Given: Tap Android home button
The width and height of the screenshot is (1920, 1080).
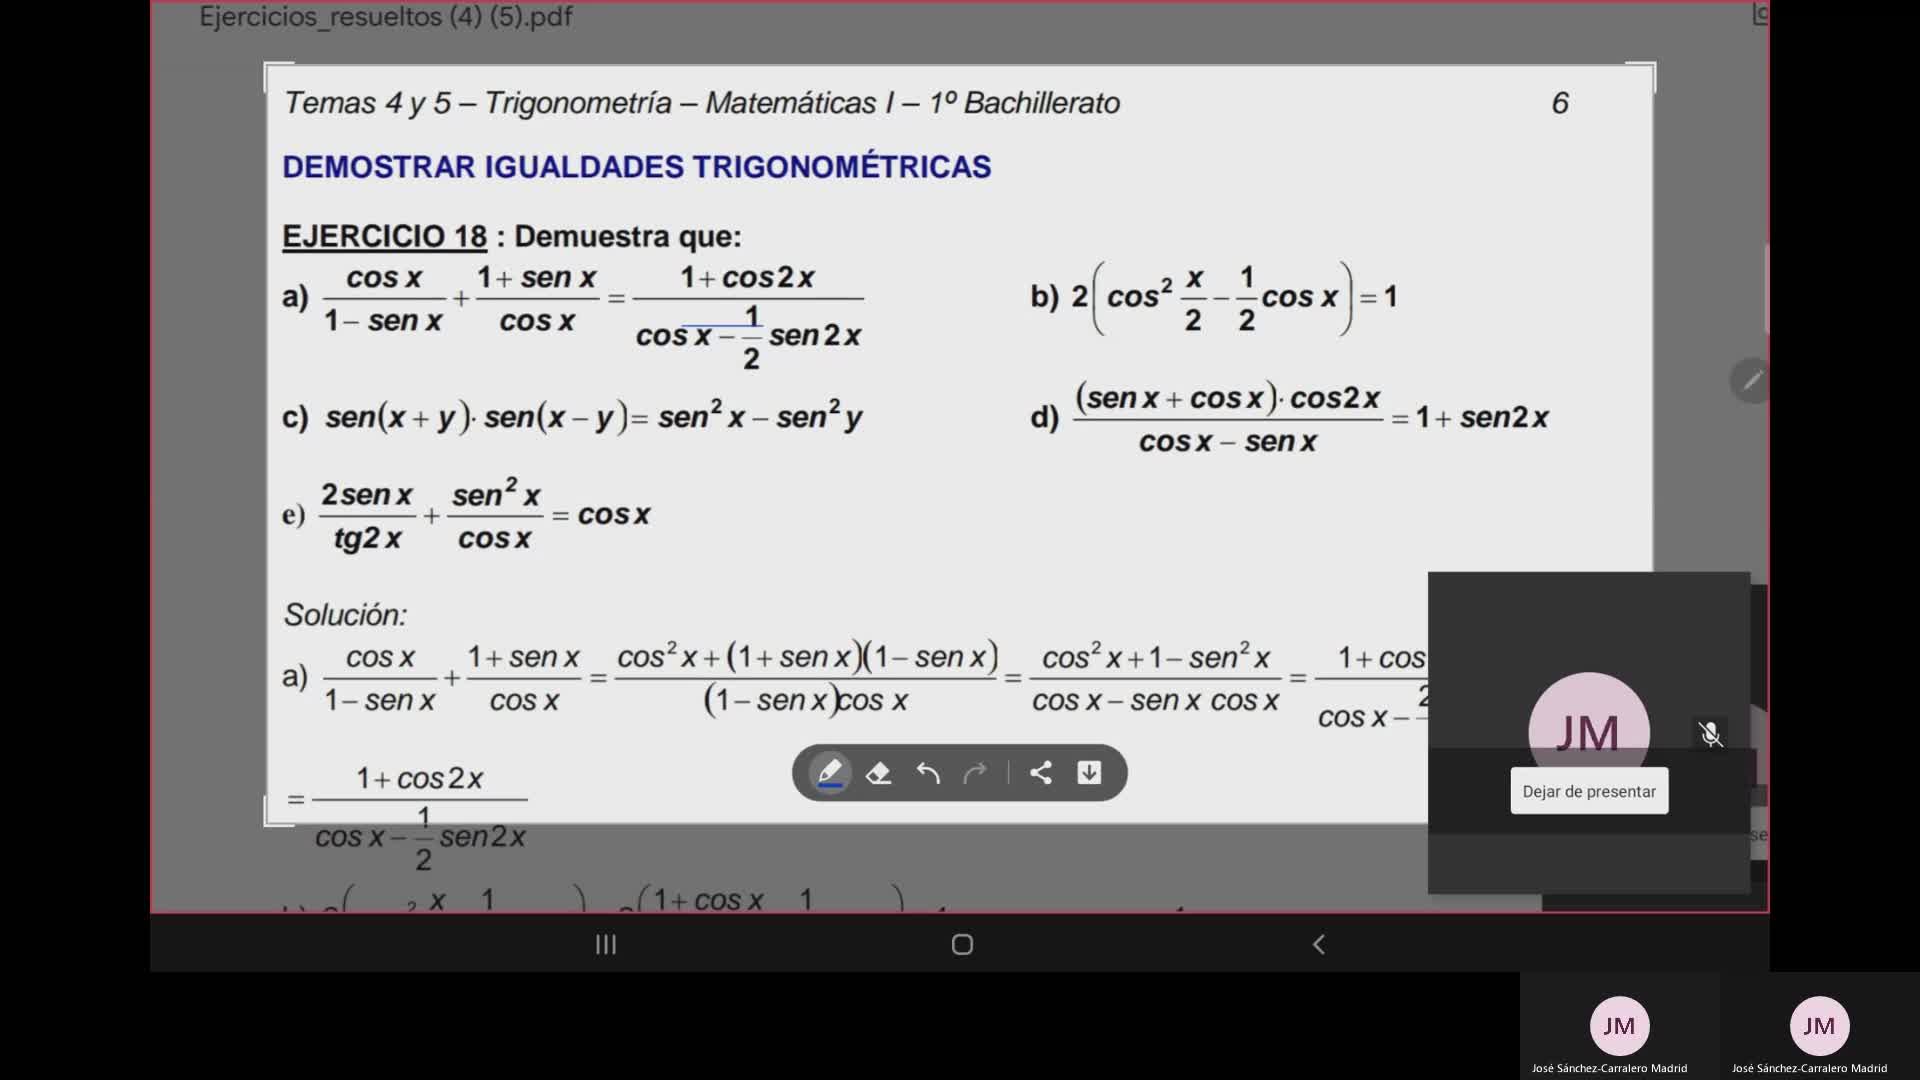Looking at the screenshot, I should (962, 944).
